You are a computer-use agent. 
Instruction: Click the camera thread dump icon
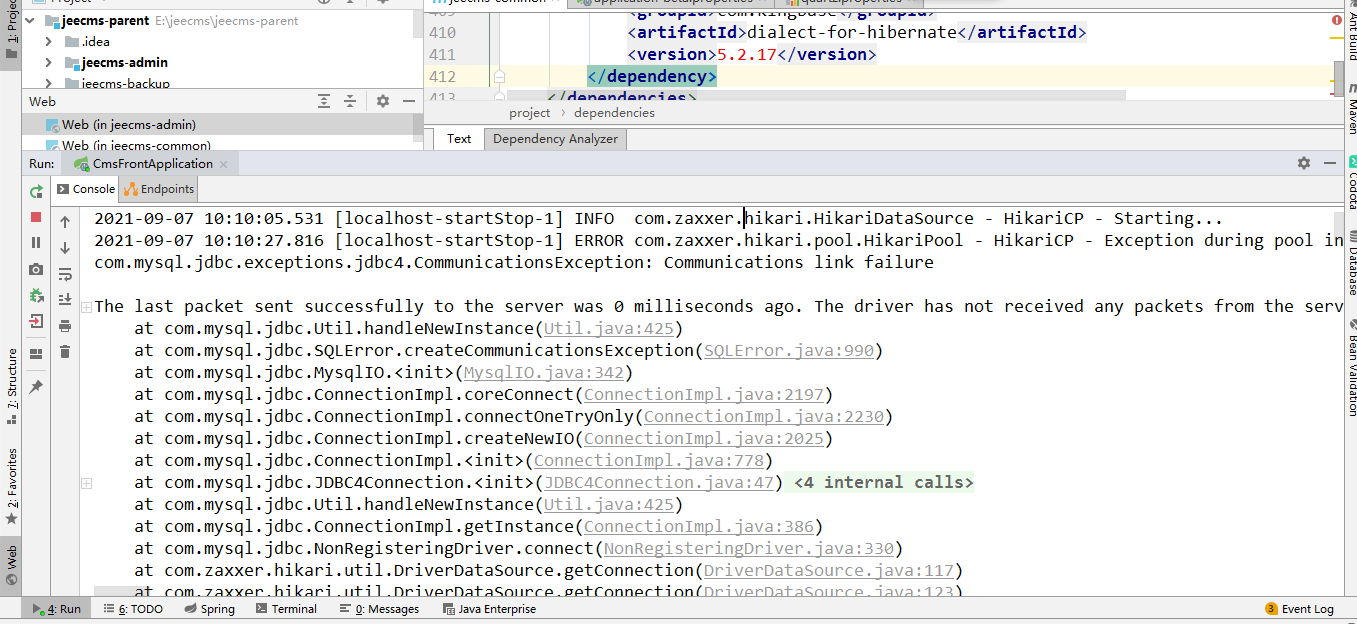(36, 269)
